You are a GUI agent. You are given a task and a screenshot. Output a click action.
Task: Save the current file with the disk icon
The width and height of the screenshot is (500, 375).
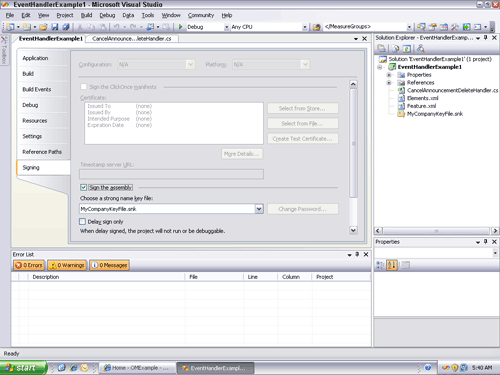[55, 27]
